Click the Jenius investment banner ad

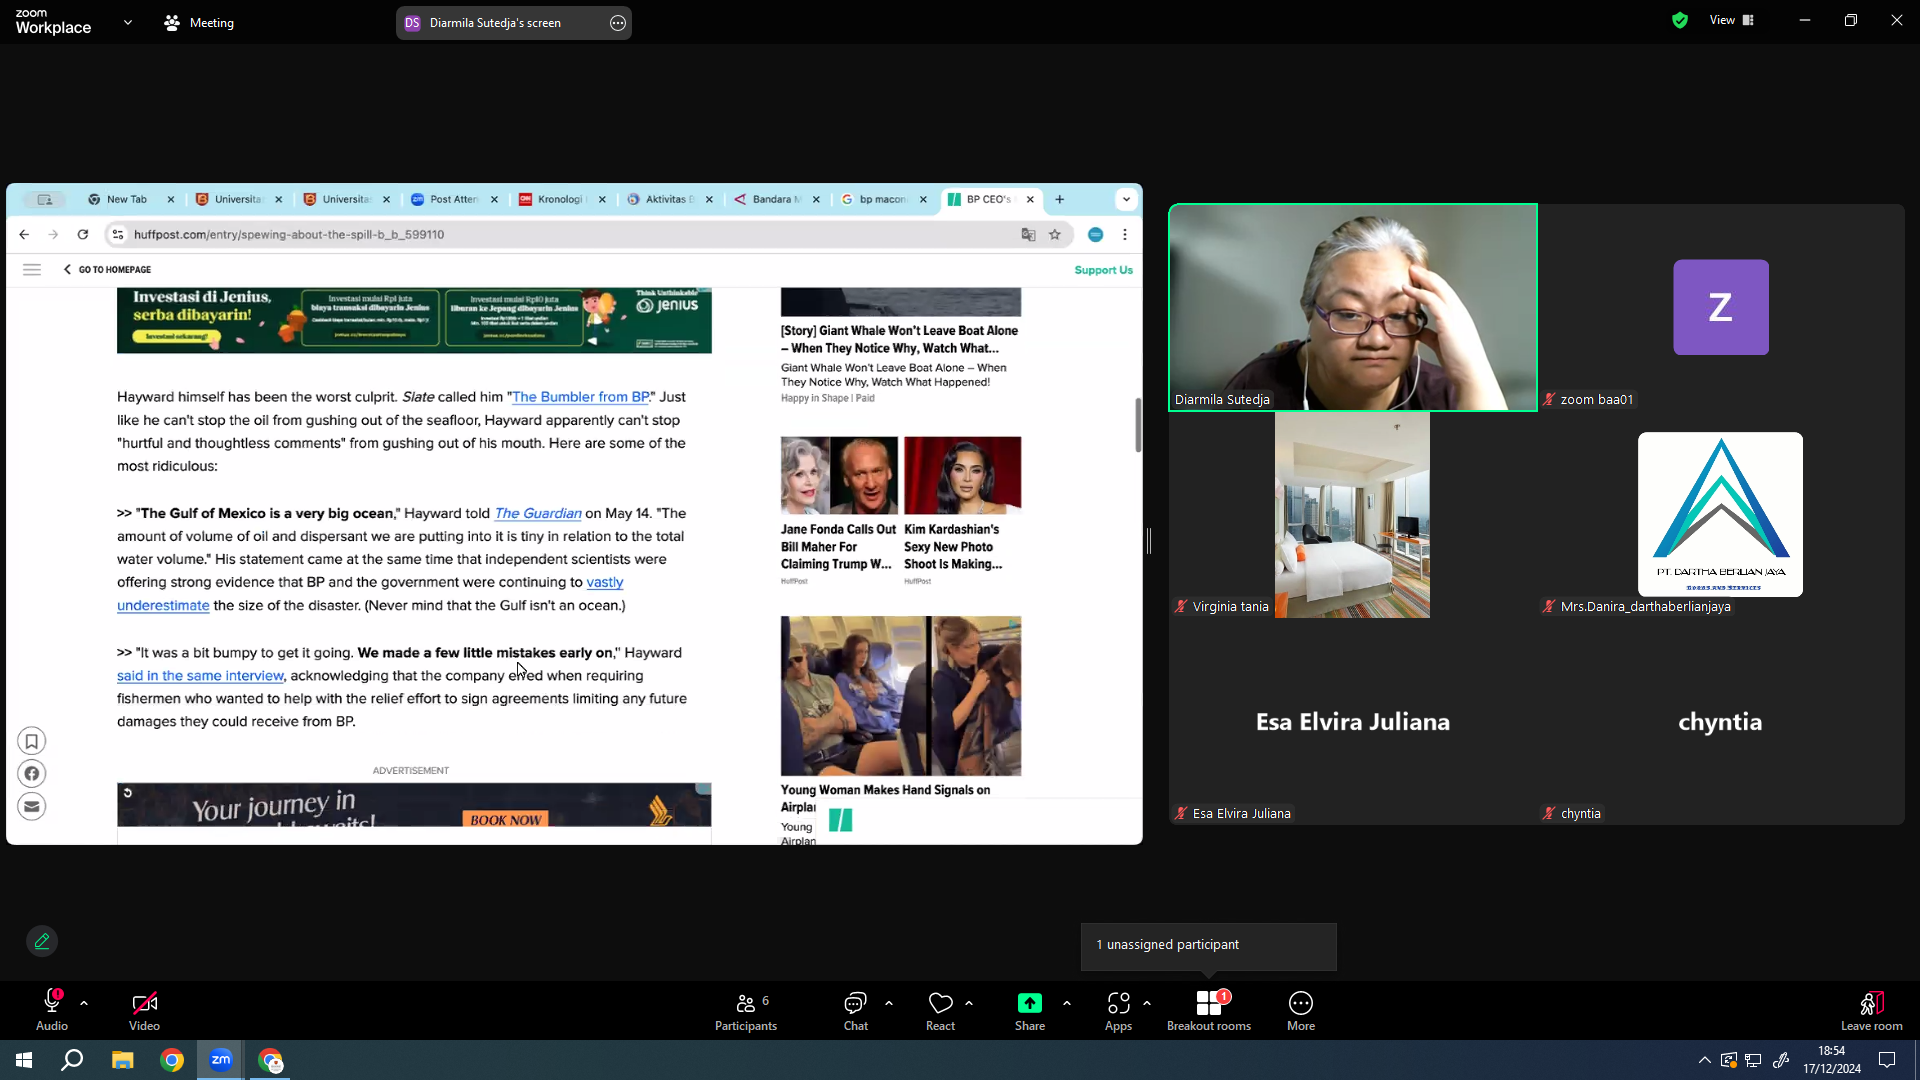tap(414, 320)
